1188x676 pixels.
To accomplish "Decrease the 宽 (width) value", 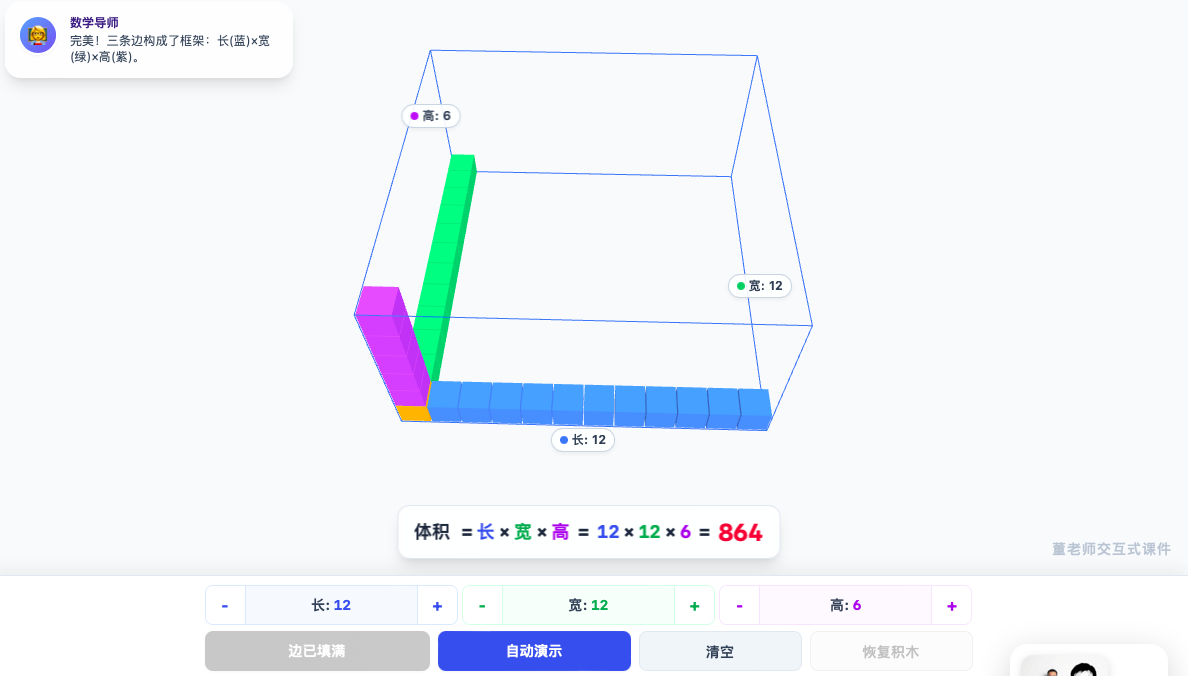I will tap(482, 605).
